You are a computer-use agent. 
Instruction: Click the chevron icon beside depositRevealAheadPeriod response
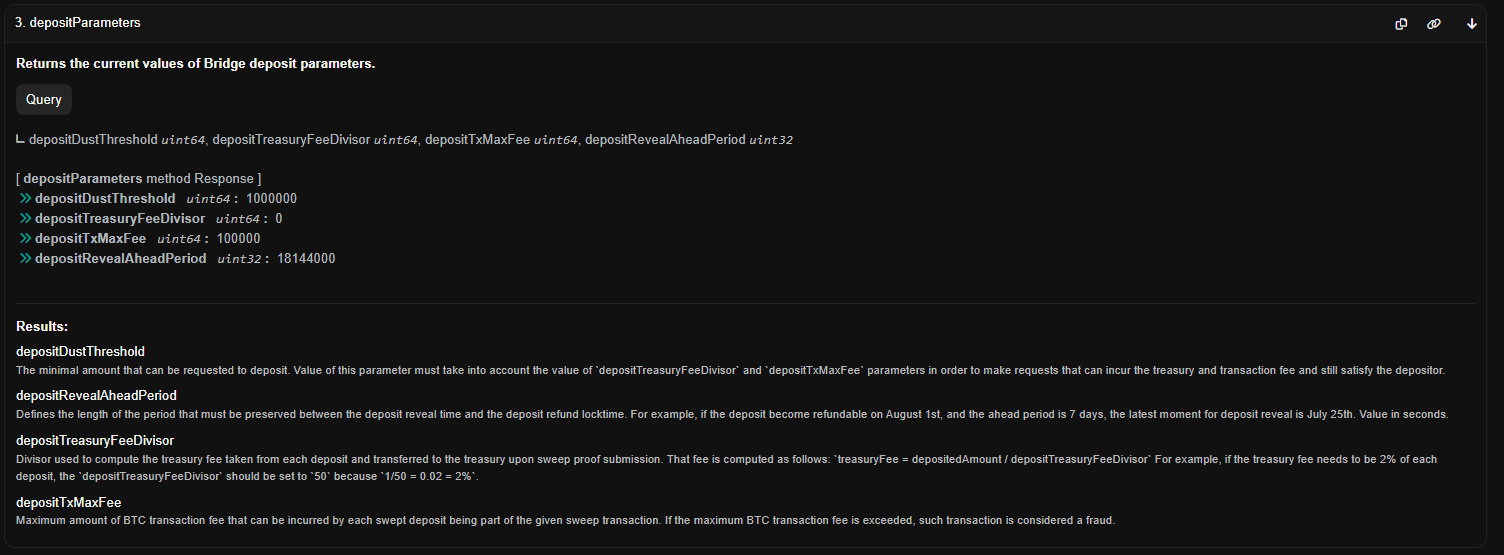point(25,259)
